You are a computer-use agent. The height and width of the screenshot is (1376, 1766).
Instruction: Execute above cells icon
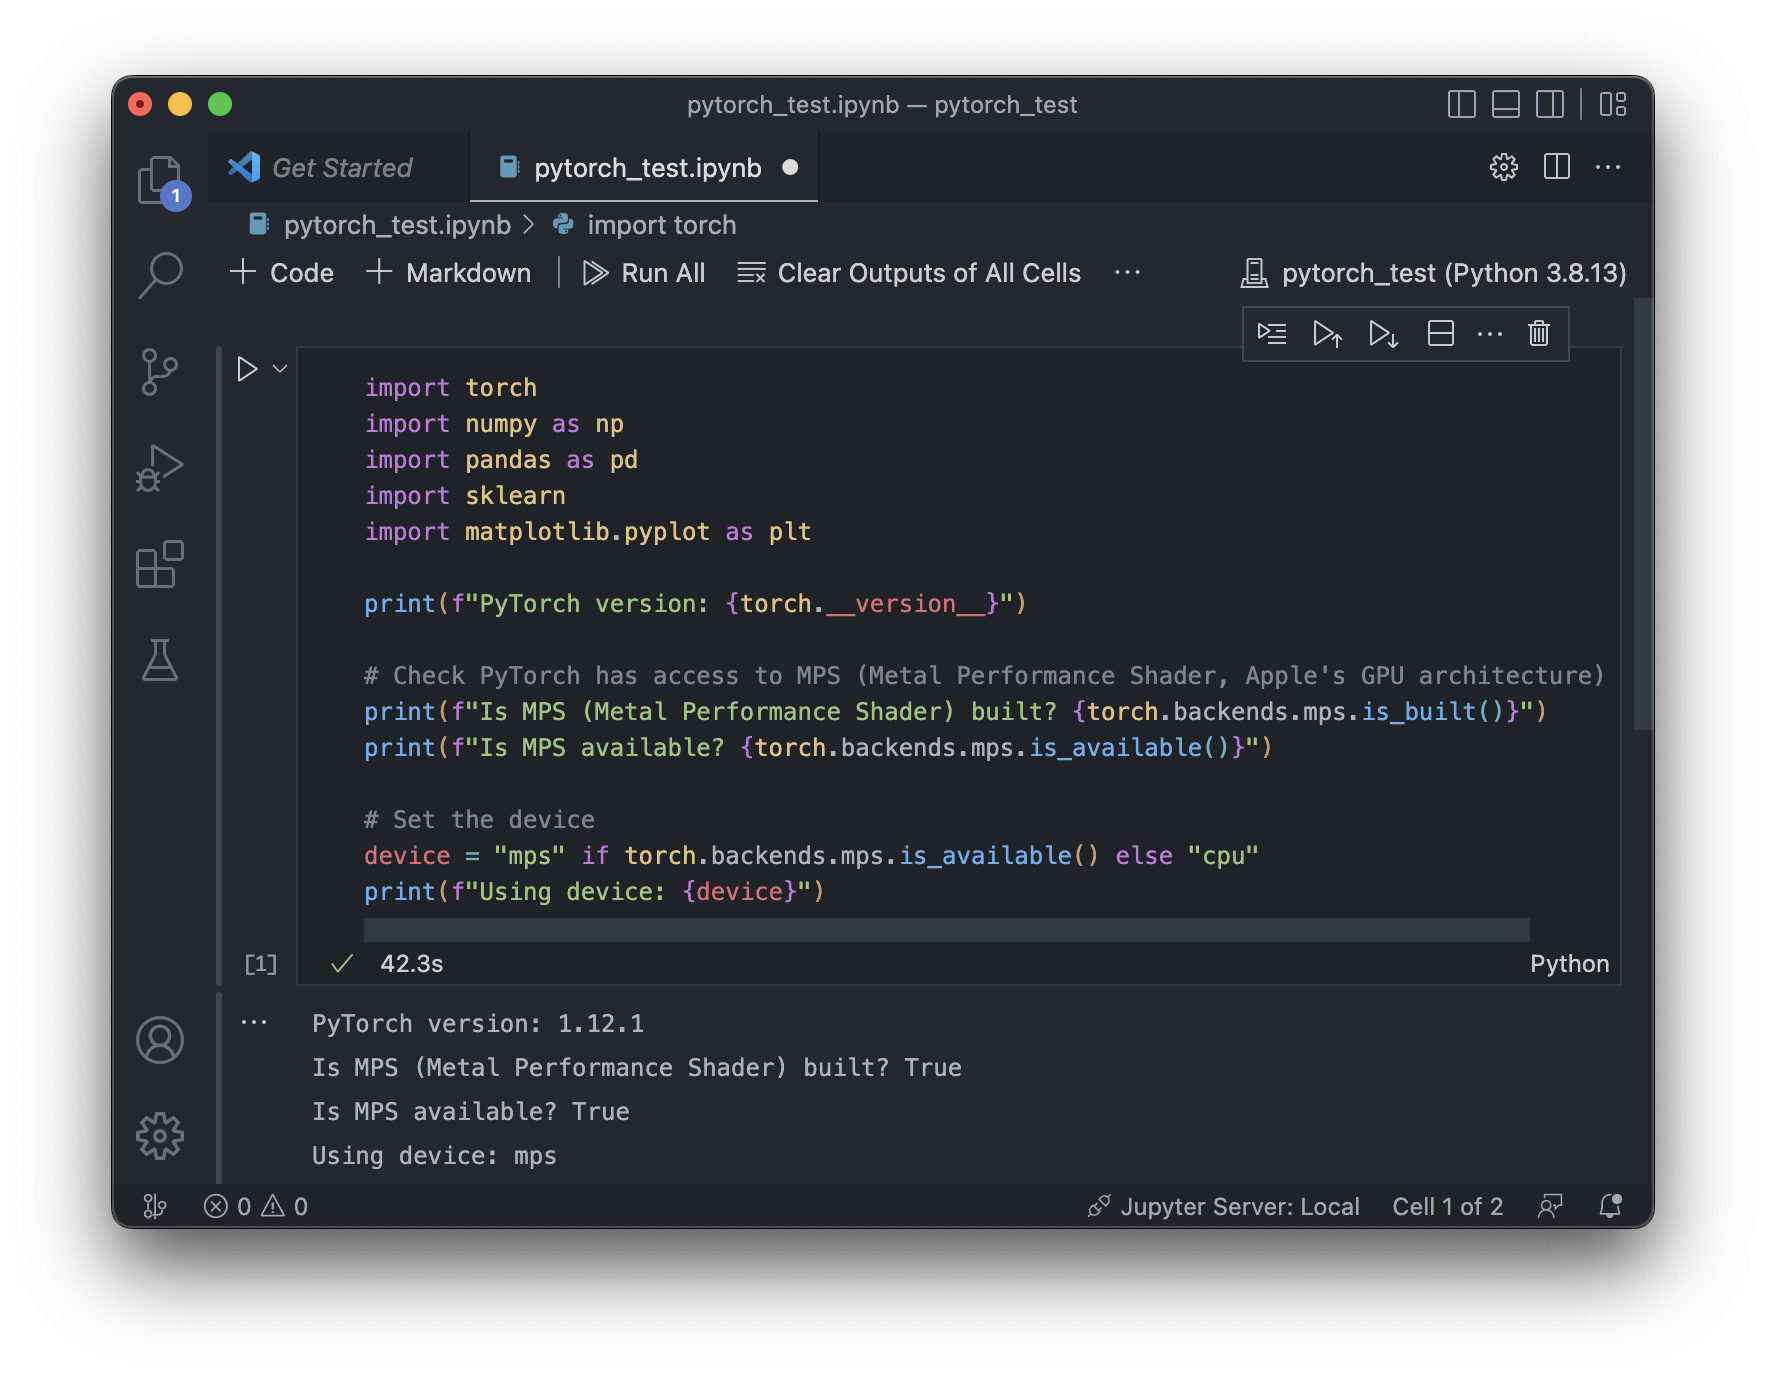pos(1327,333)
